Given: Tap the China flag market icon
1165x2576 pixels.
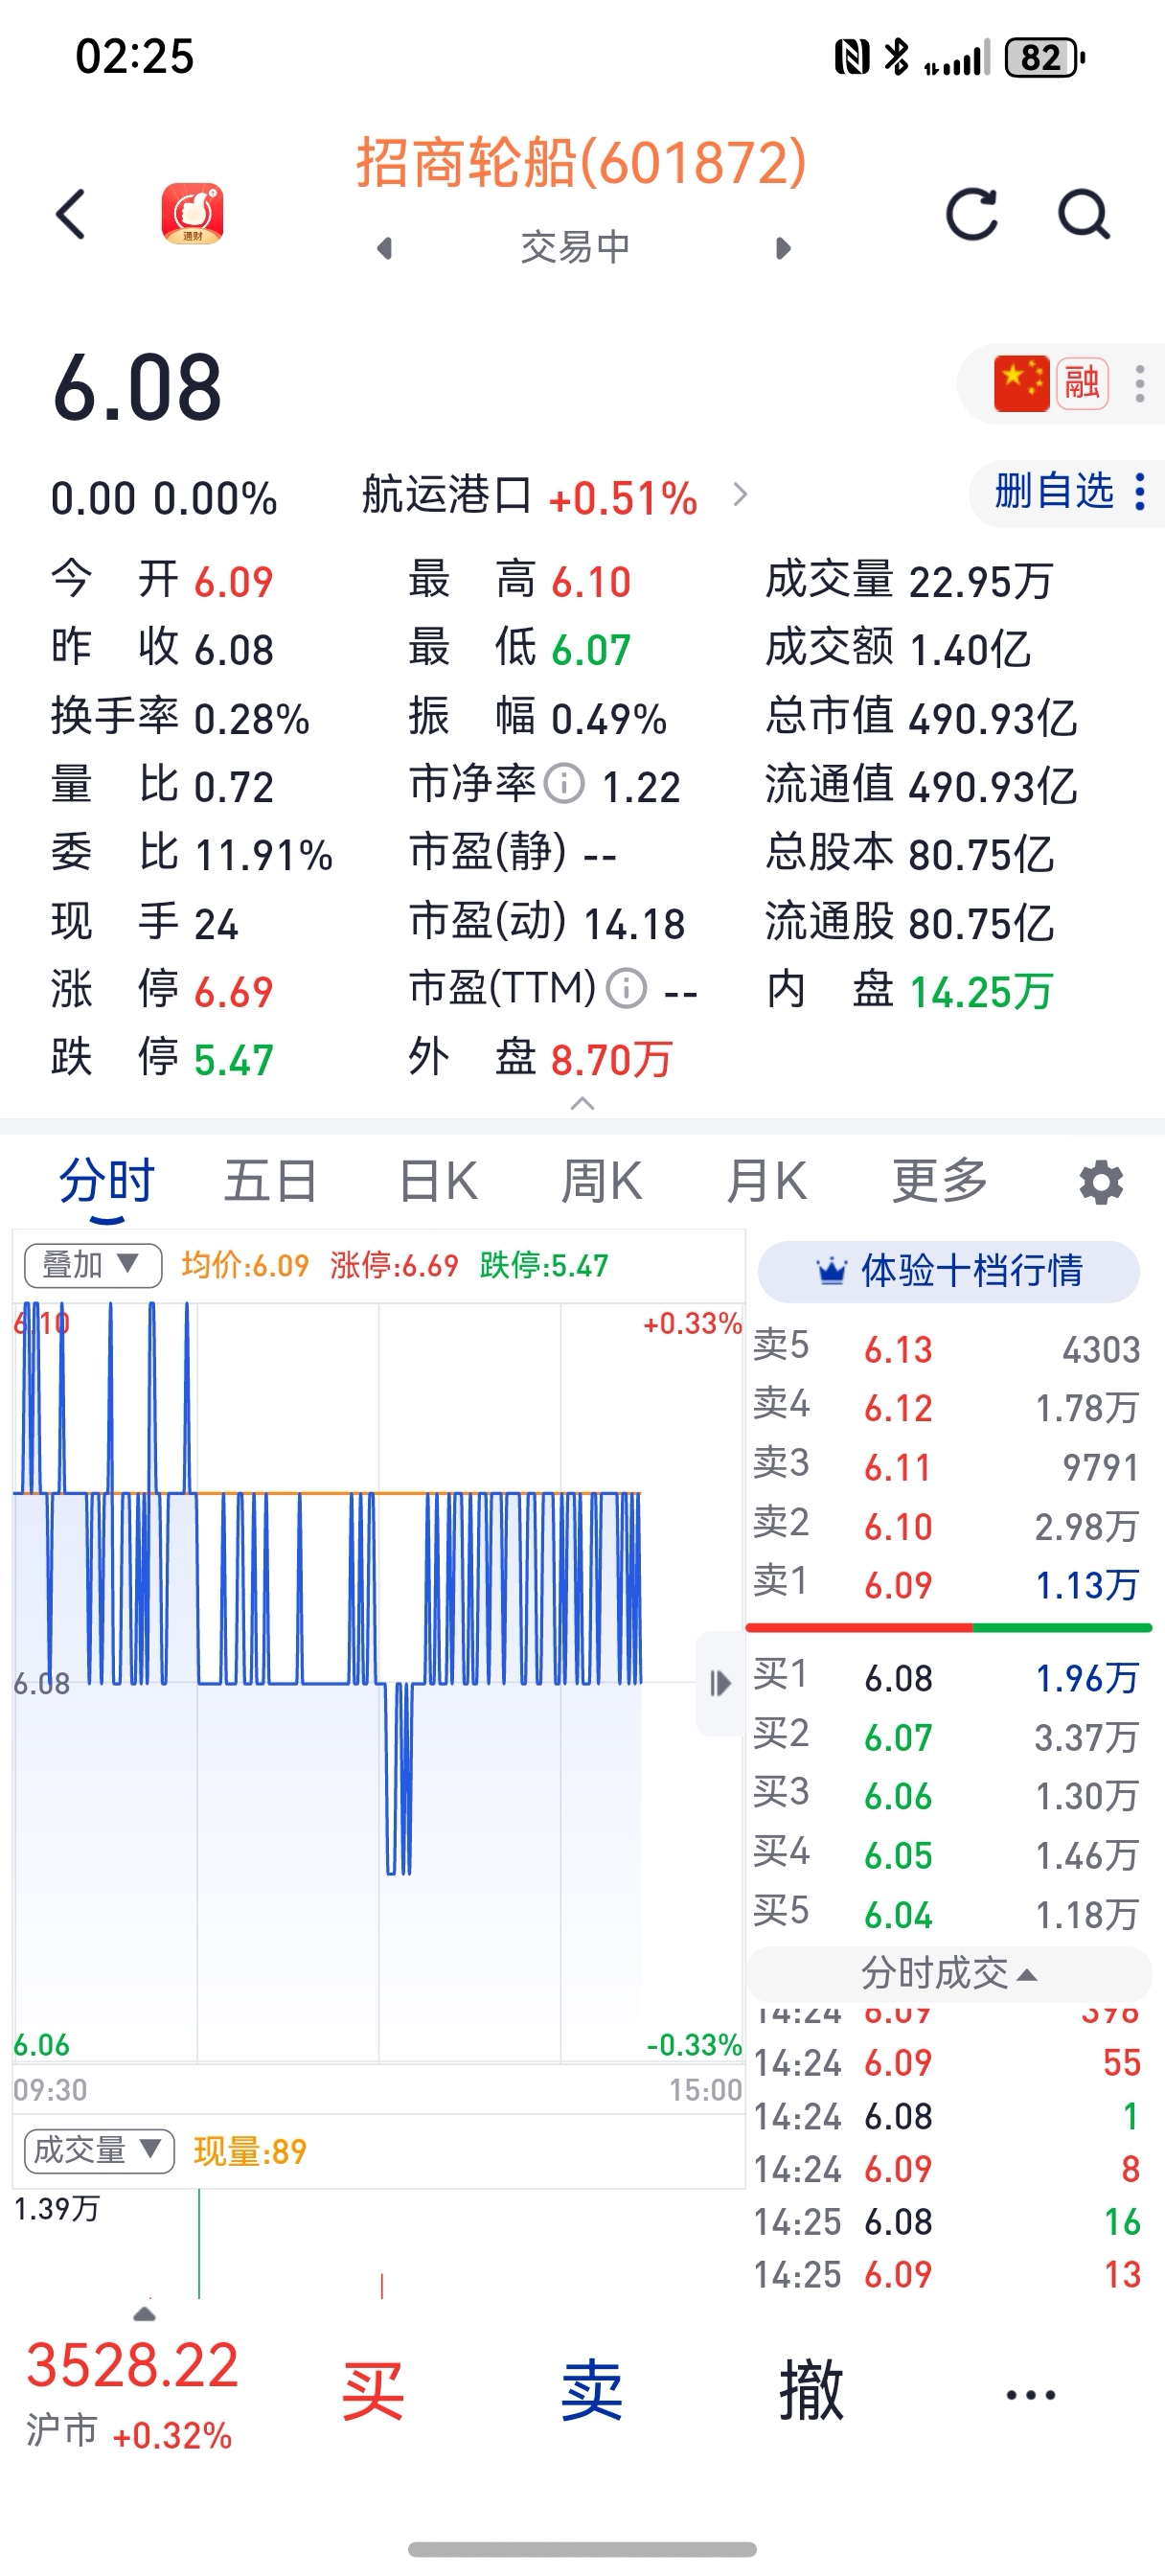Looking at the screenshot, I should click(x=1021, y=384).
